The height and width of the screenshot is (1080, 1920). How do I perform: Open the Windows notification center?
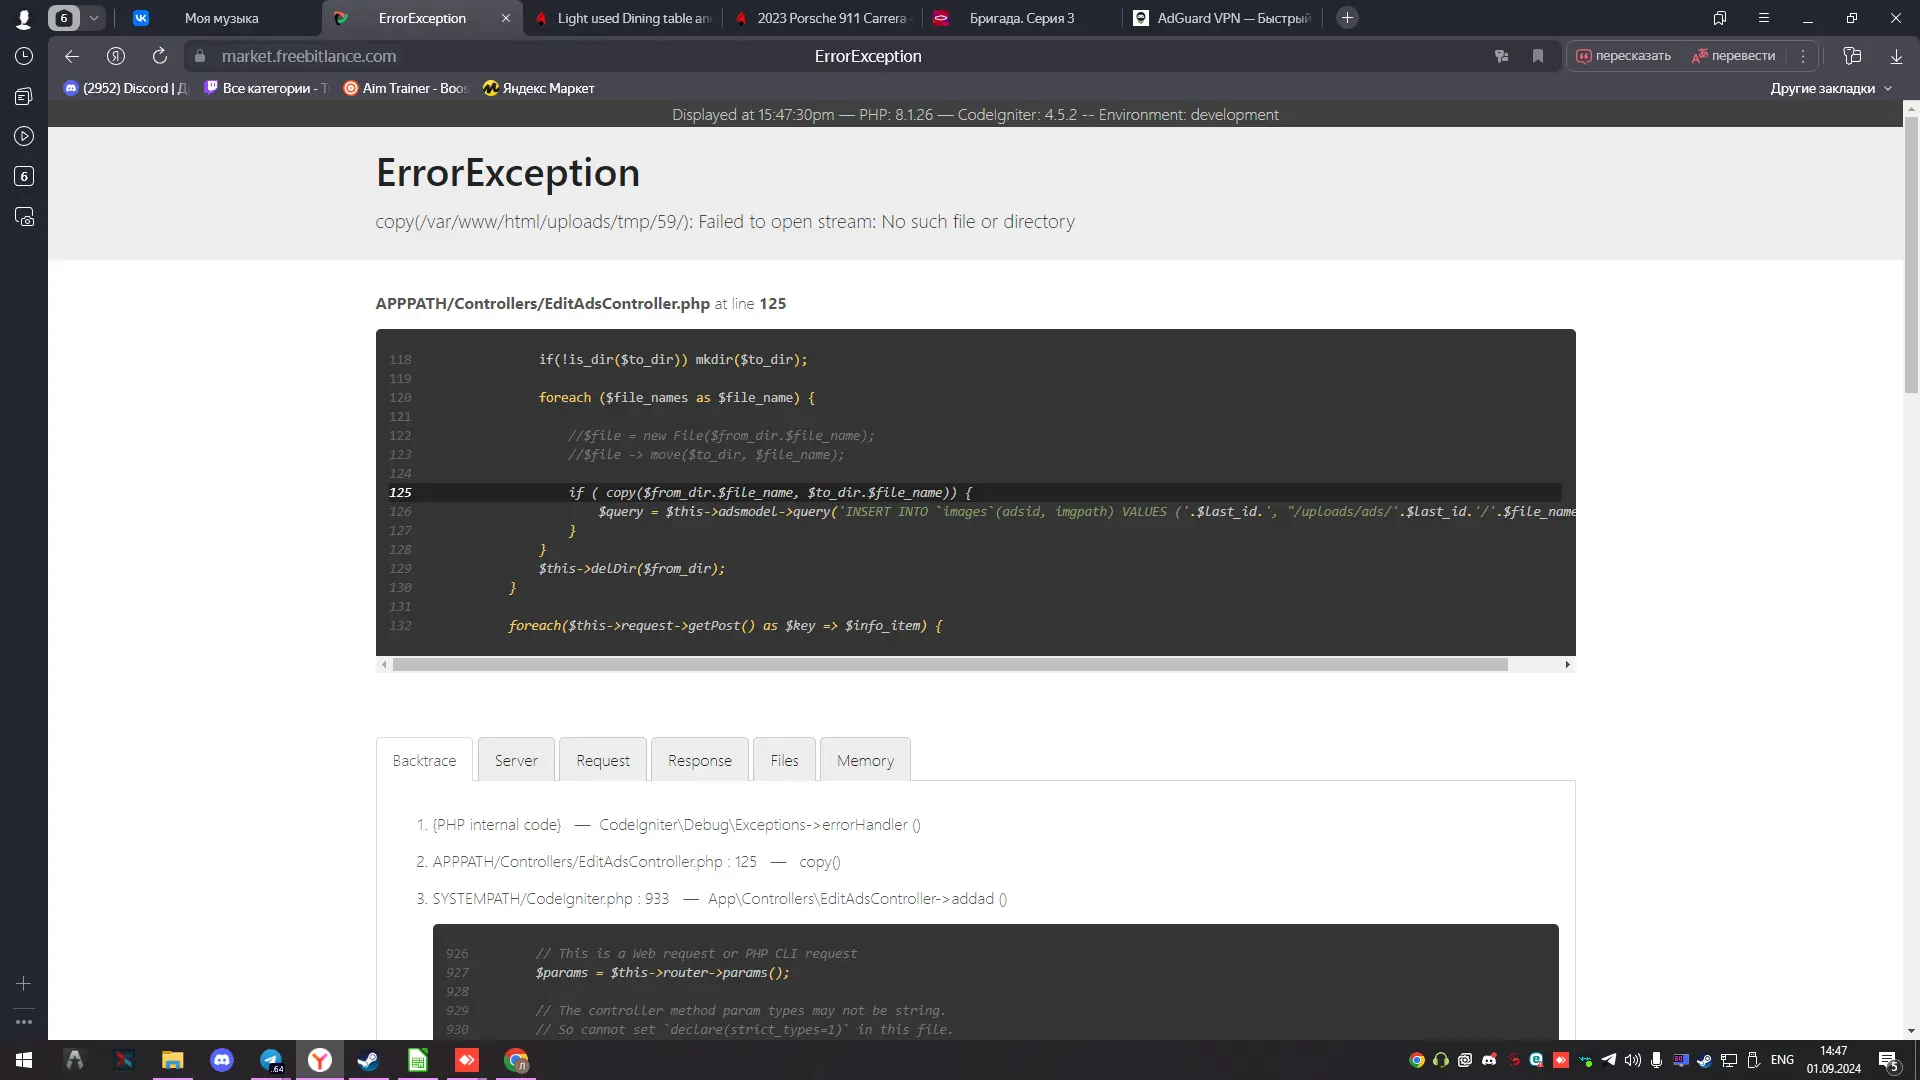(x=1889, y=1060)
